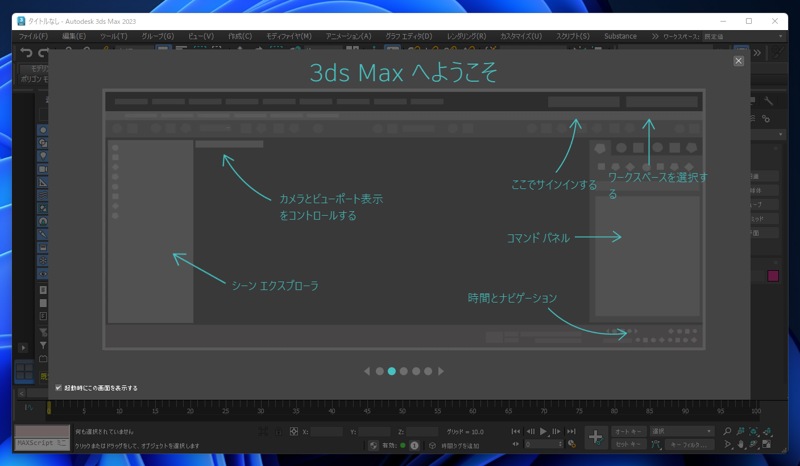The width and height of the screenshot is (800, 466).
Task: Click the magenta object color swatch
Action: 773,276
